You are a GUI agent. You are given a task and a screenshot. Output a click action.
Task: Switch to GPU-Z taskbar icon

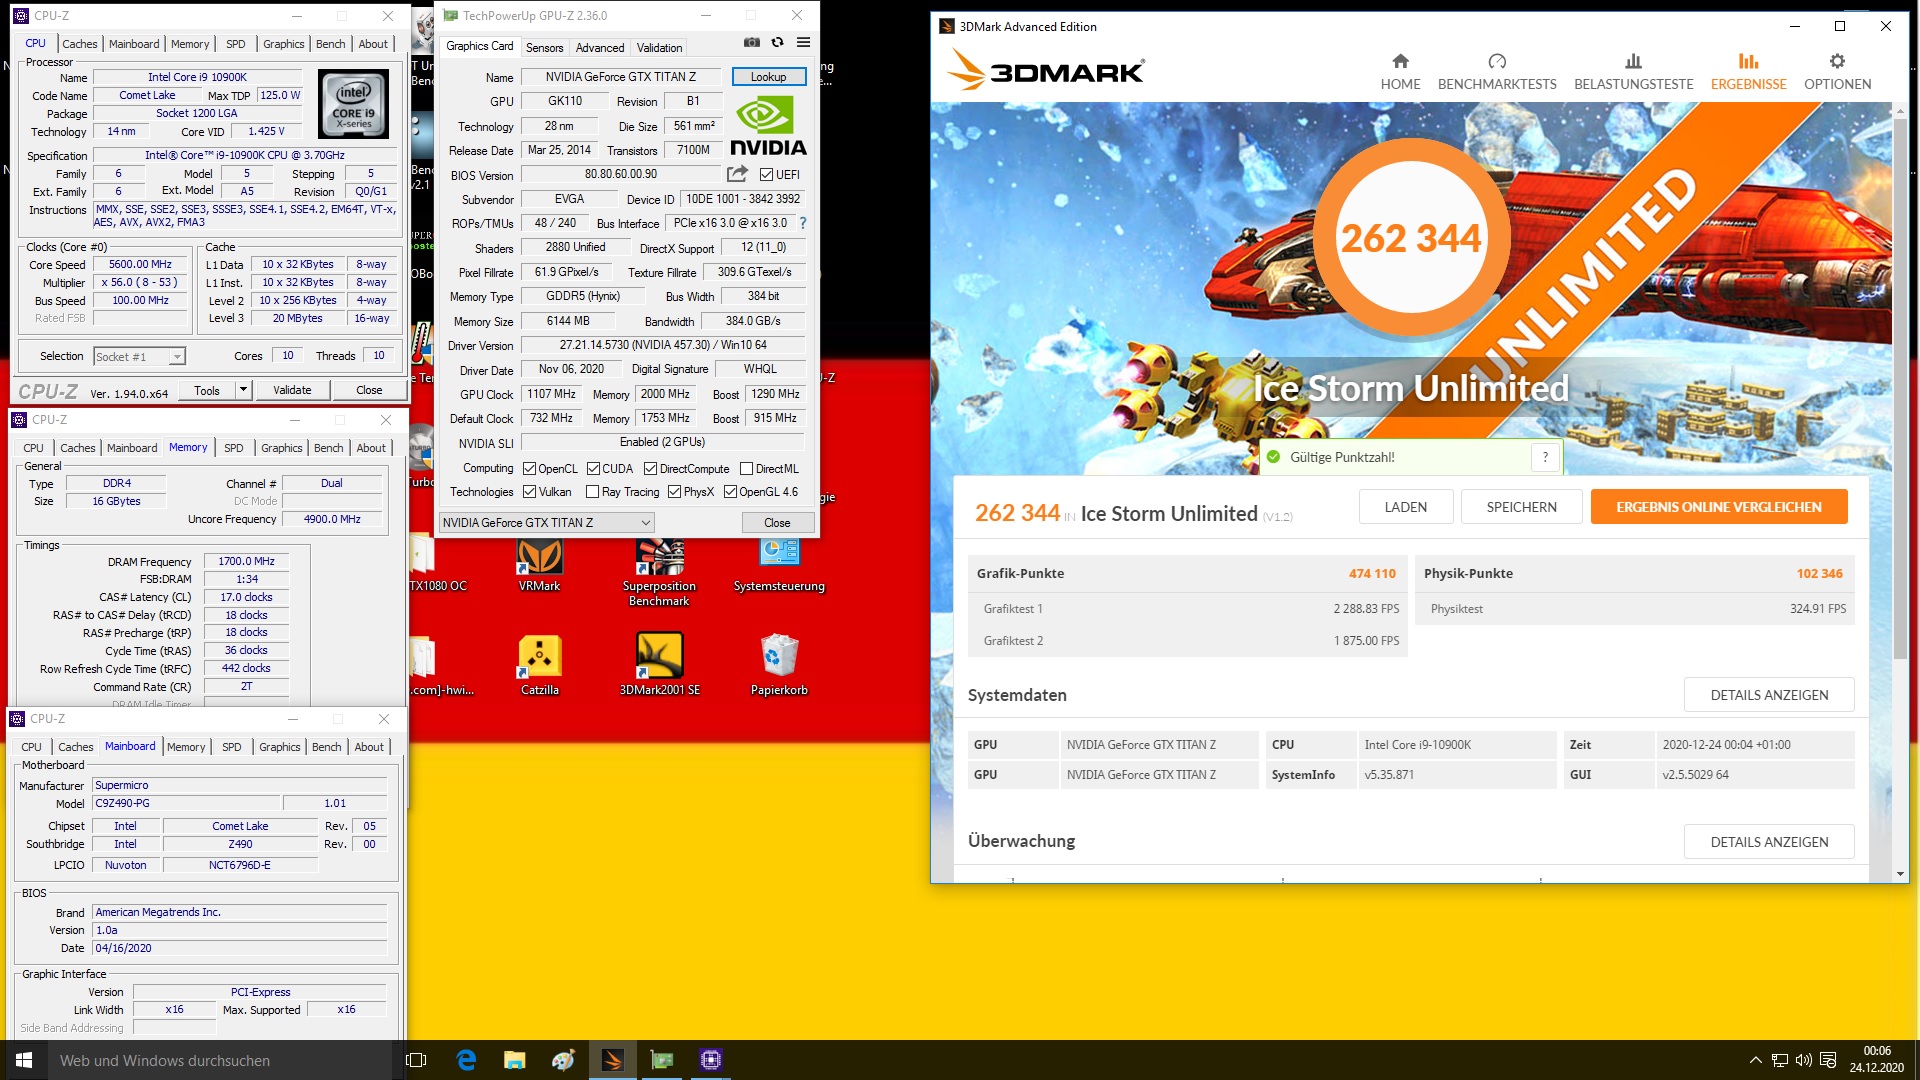(x=662, y=1060)
